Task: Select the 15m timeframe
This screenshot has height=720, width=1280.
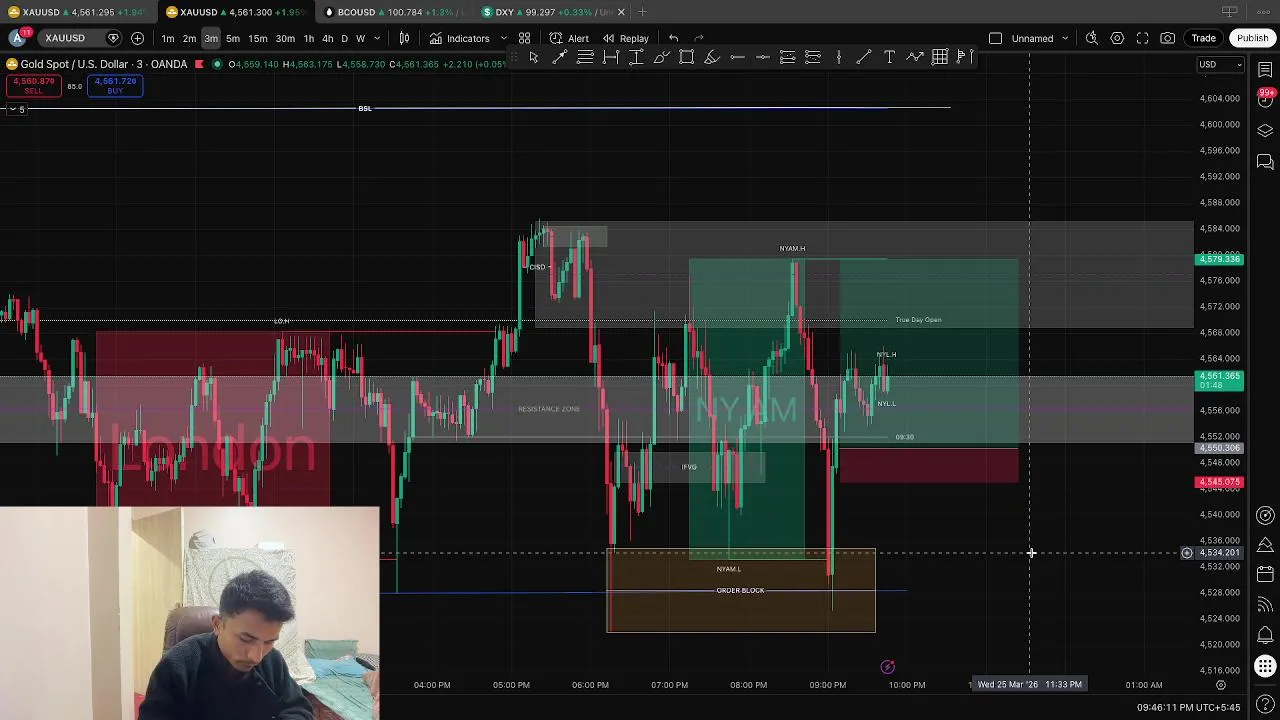Action: 258,38
